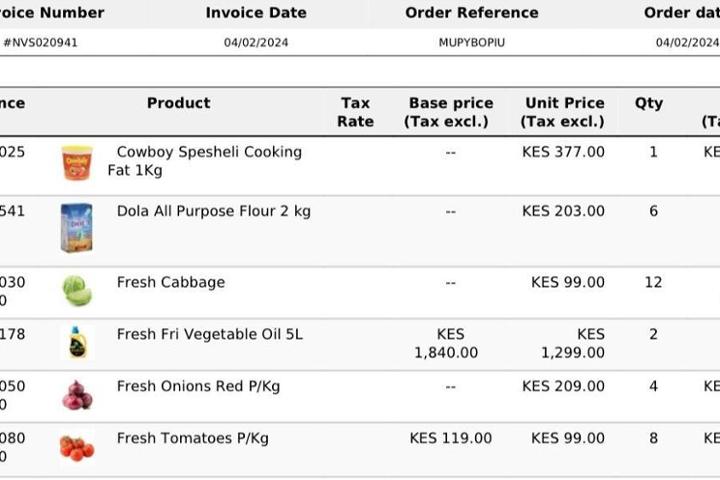
Task: Click the Dola flour package image
Action: (x=76, y=228)
